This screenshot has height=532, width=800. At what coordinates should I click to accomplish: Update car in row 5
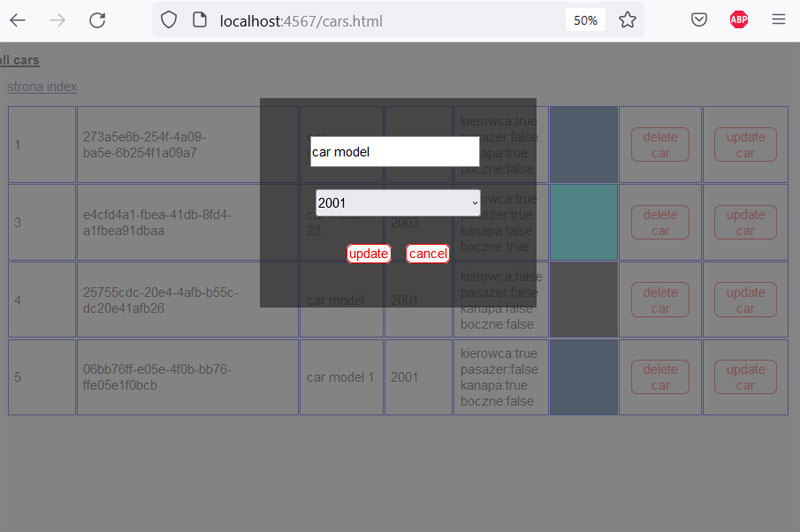745,377
